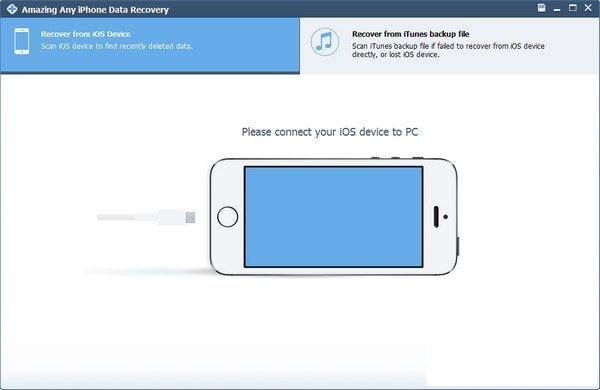
Task: Click the "Scan iTunes backup file if failed" description
Action: click(448, 50)
